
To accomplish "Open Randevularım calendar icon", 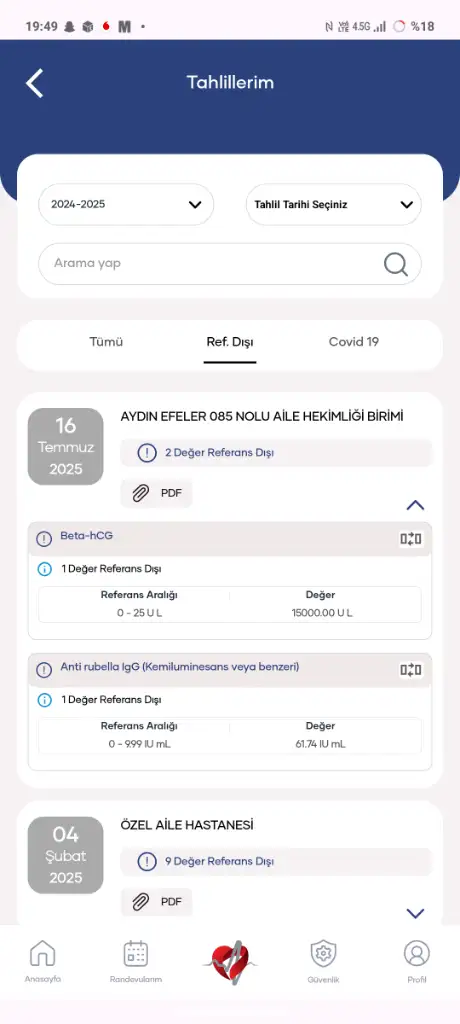I will (136, 953).
